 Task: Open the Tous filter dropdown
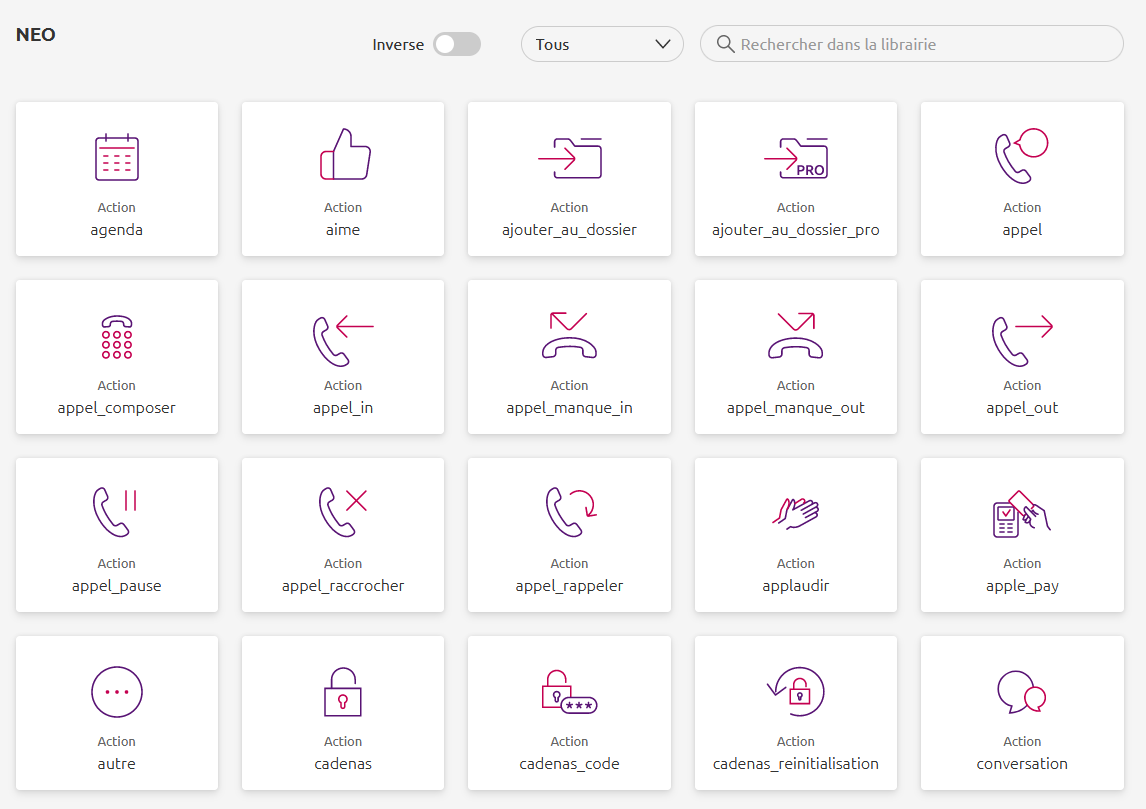[x=602, y=44]
